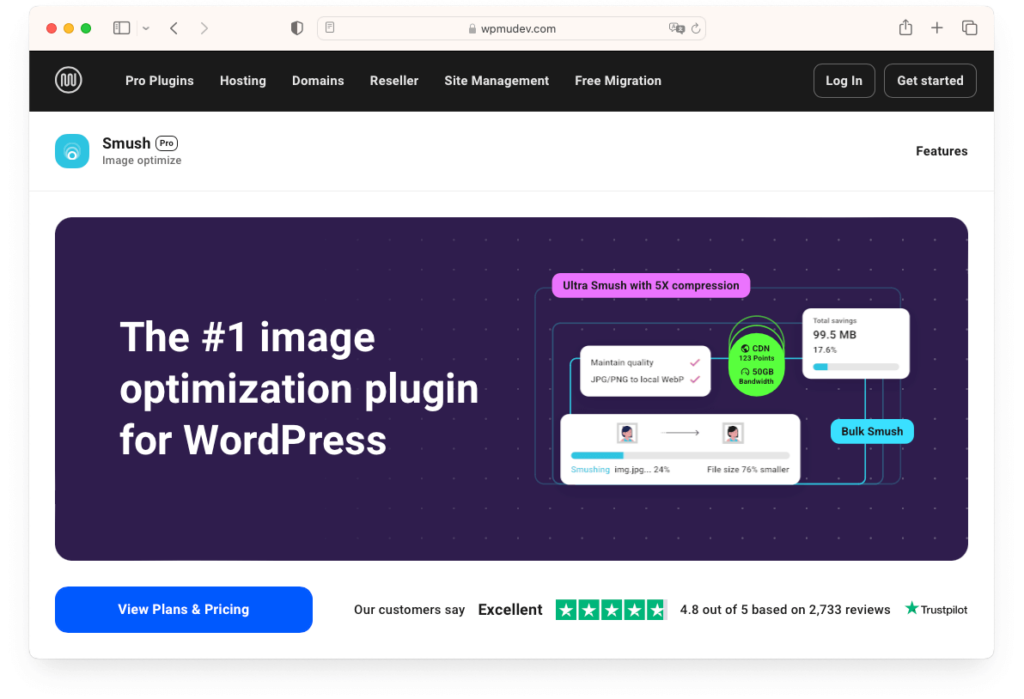Image resolution: width=1024 pixels, height=699 pixels.
Task: Go forward with the browser forward arrow
Action: pyautogui.click(x=204, y=28)
